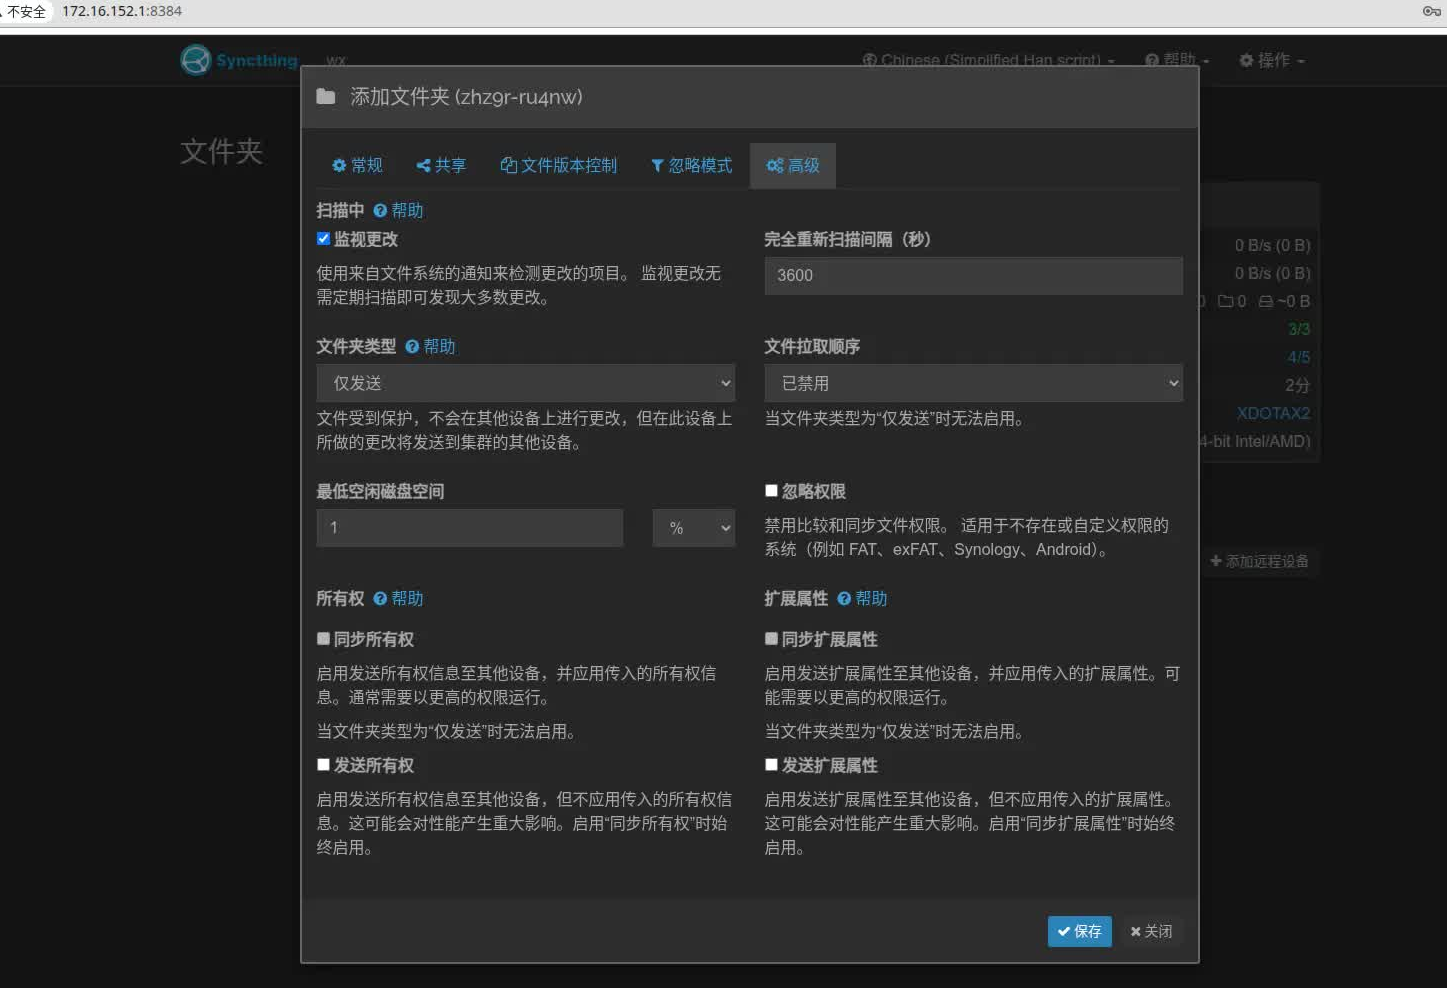Open help via question mark beside 扫描中
This screenshot has height=988, width=1447.
[x=381, y=210]
